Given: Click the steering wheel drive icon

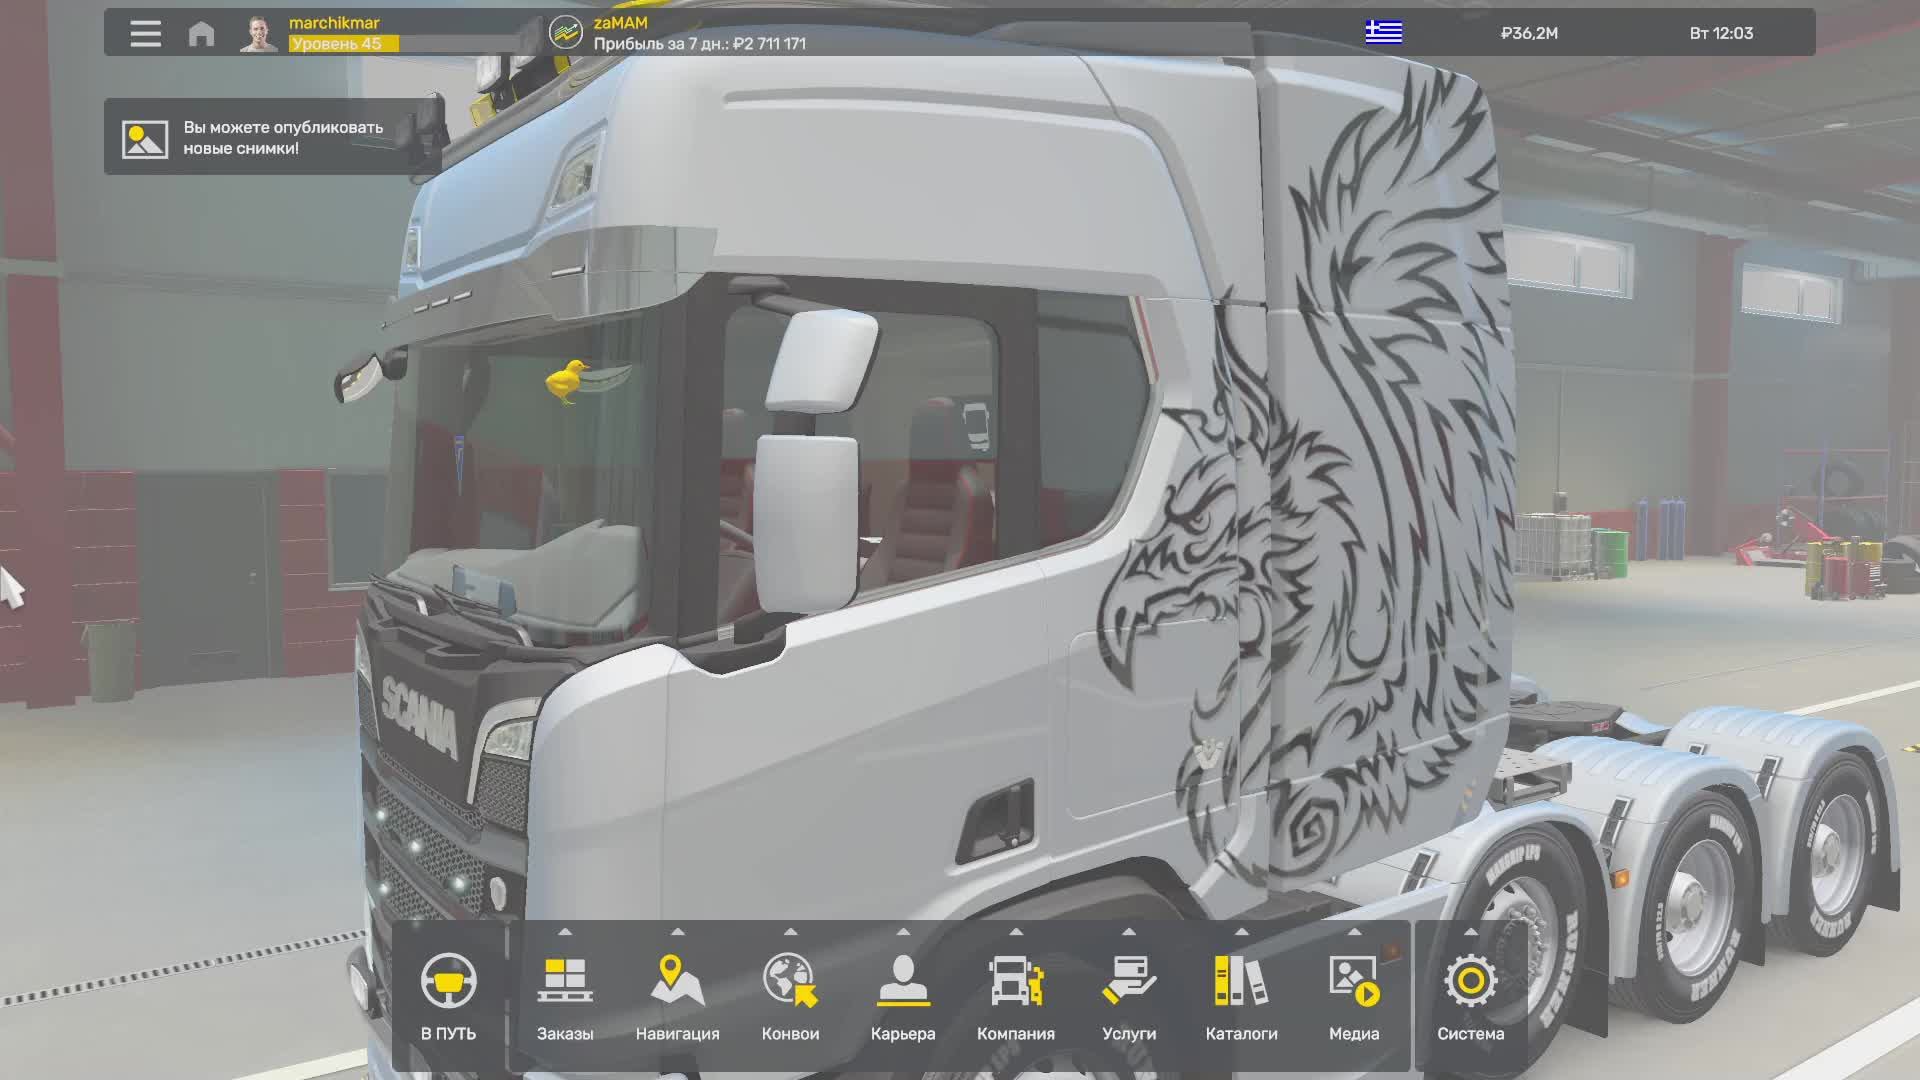Looking at the screenshot, I should point(448,980).
